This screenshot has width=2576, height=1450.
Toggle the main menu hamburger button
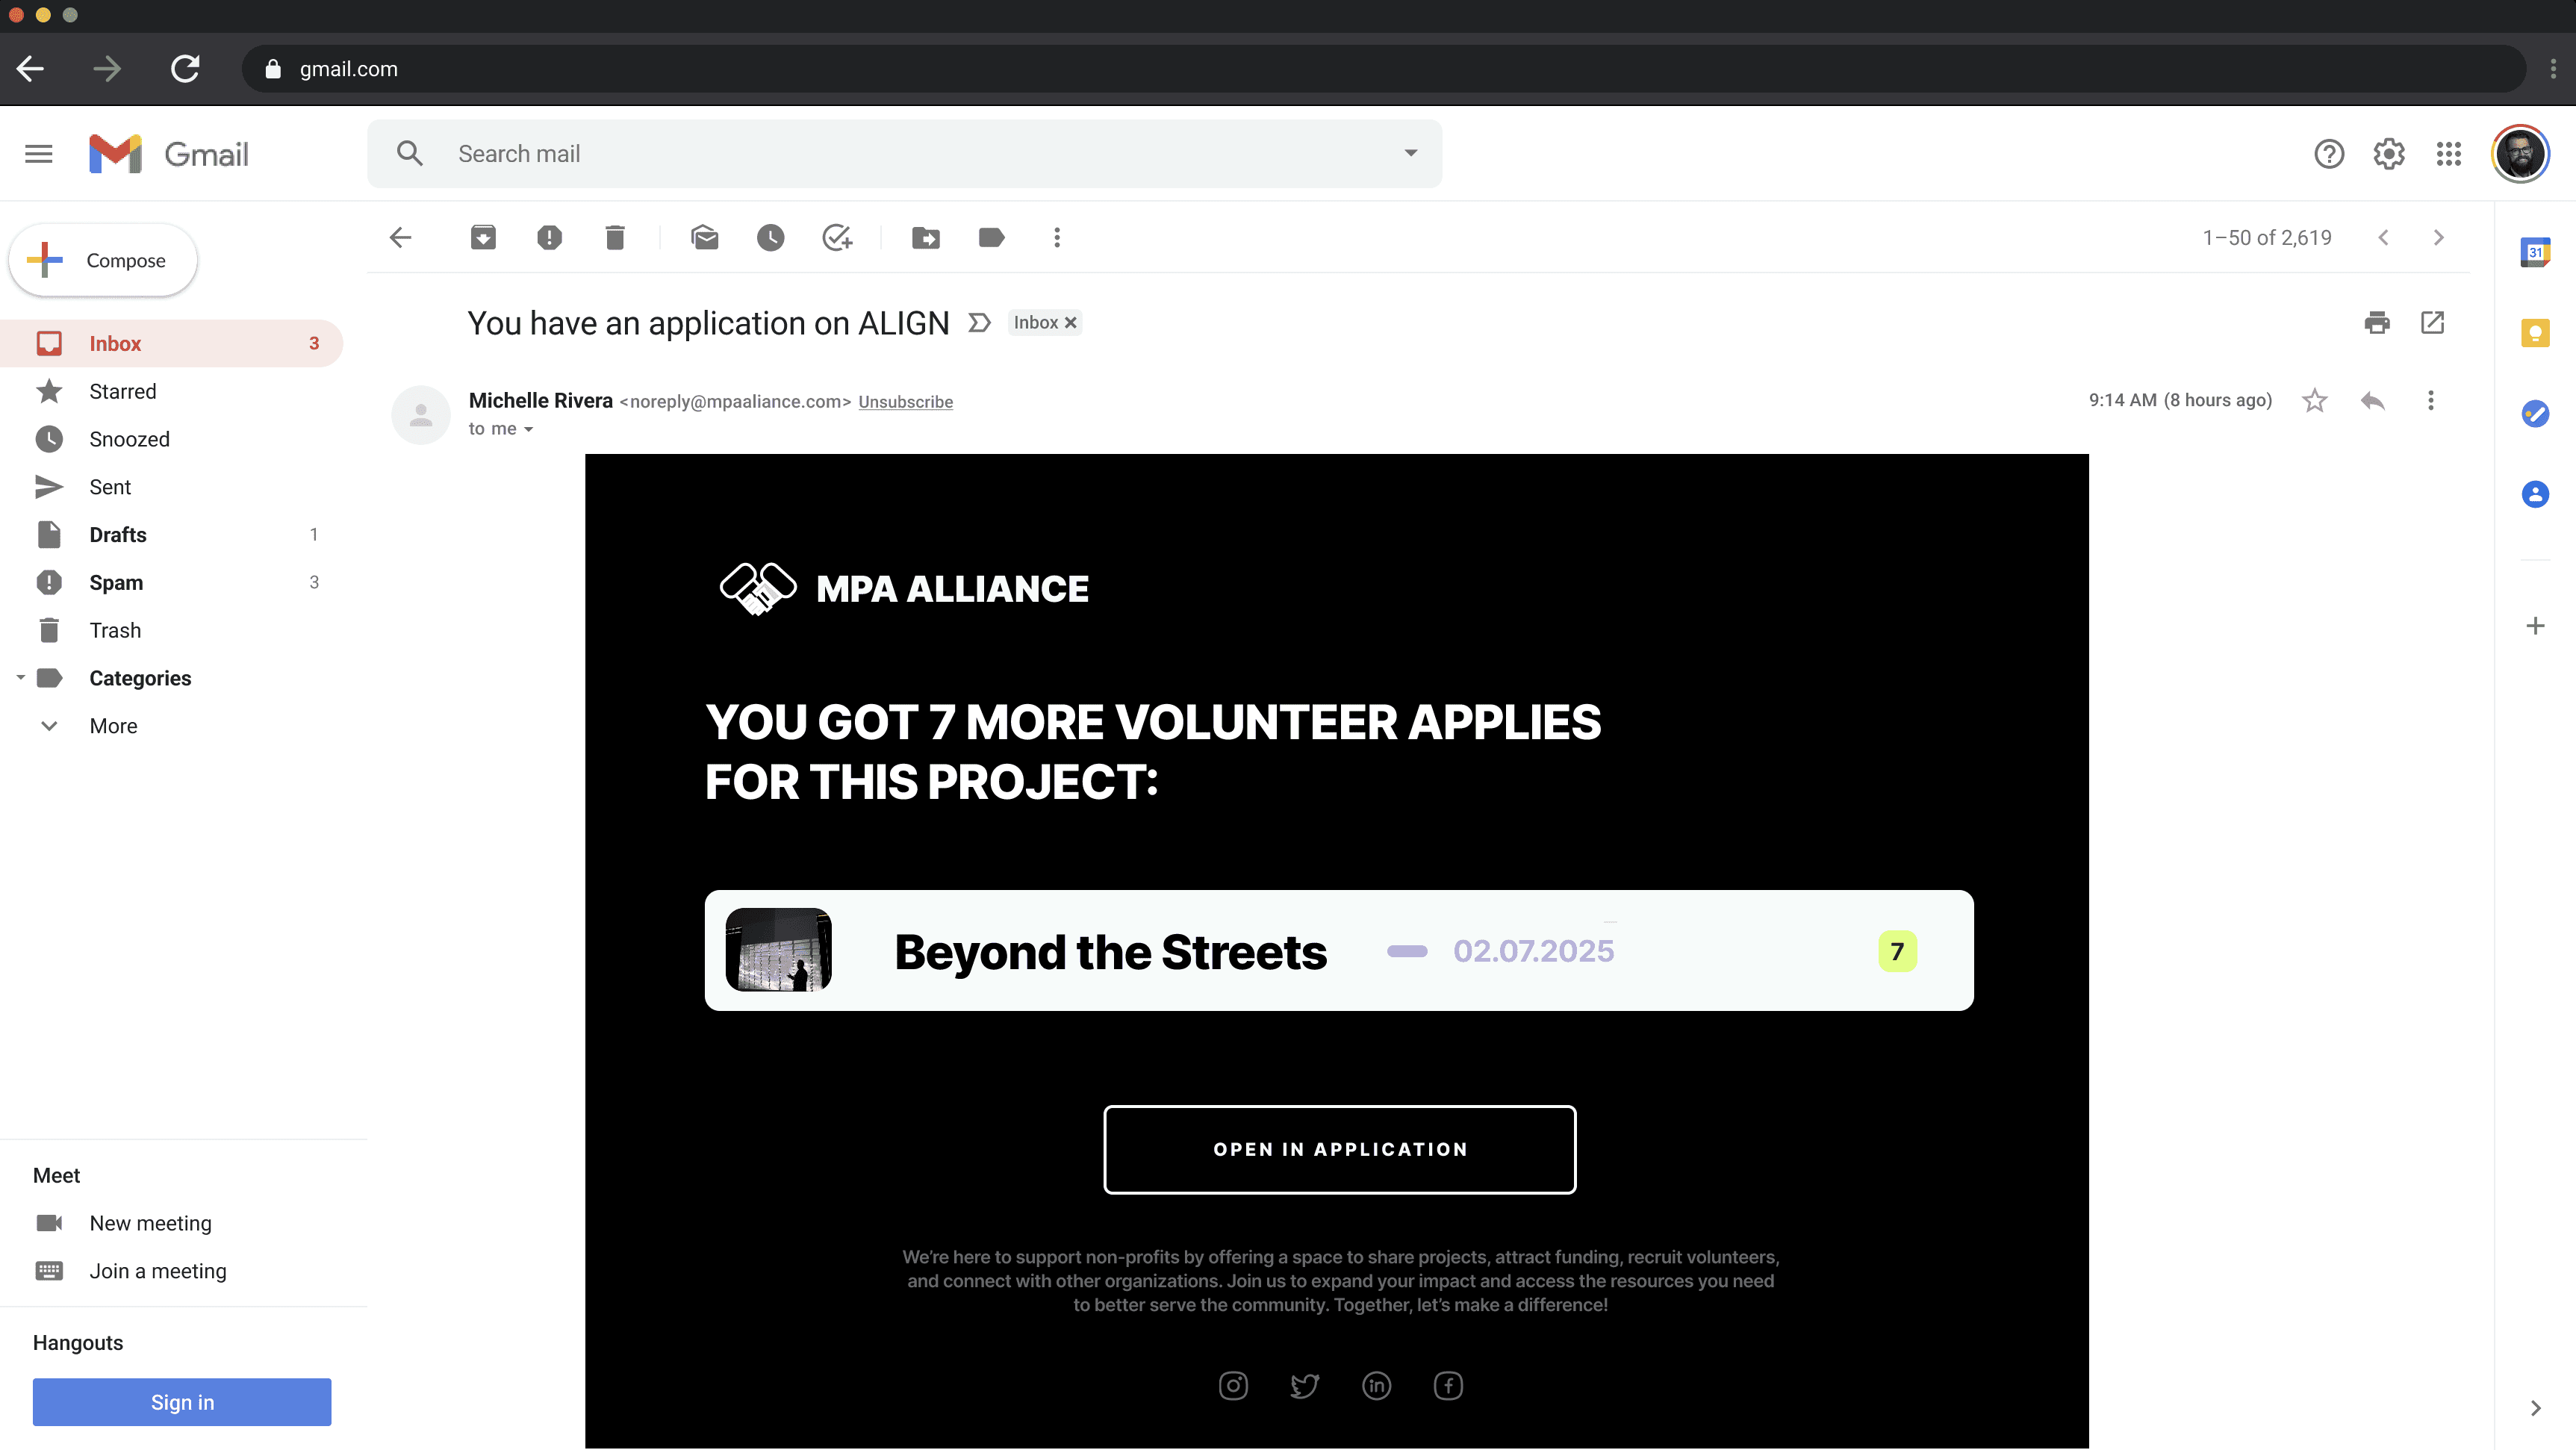39,154
